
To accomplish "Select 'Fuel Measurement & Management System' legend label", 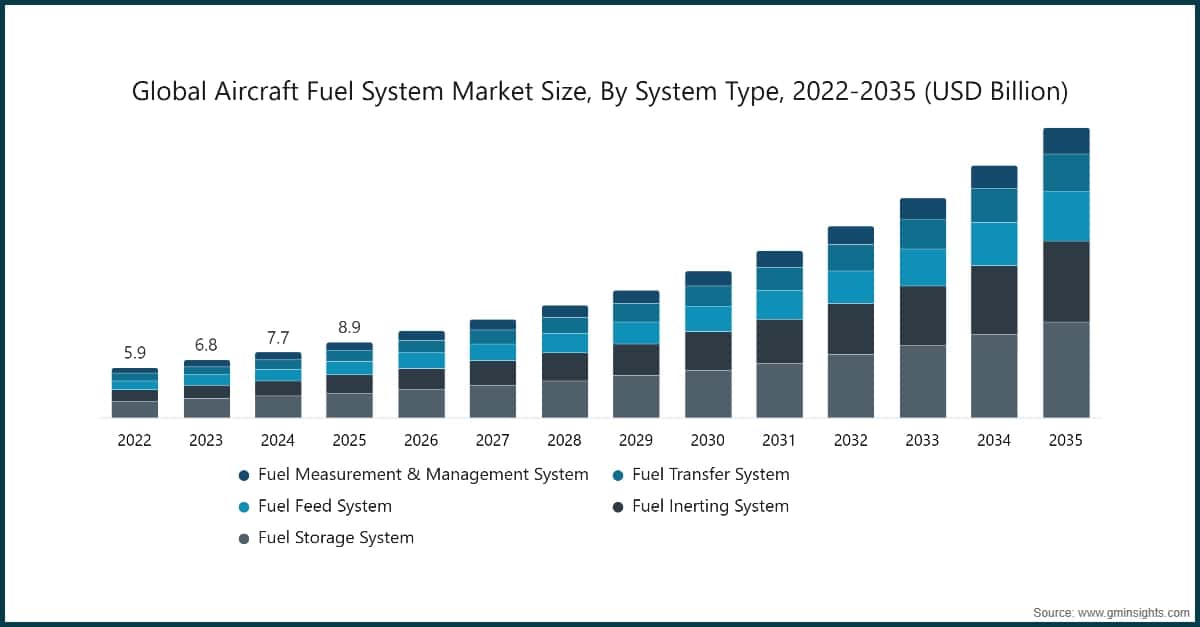I will [423, 474].
